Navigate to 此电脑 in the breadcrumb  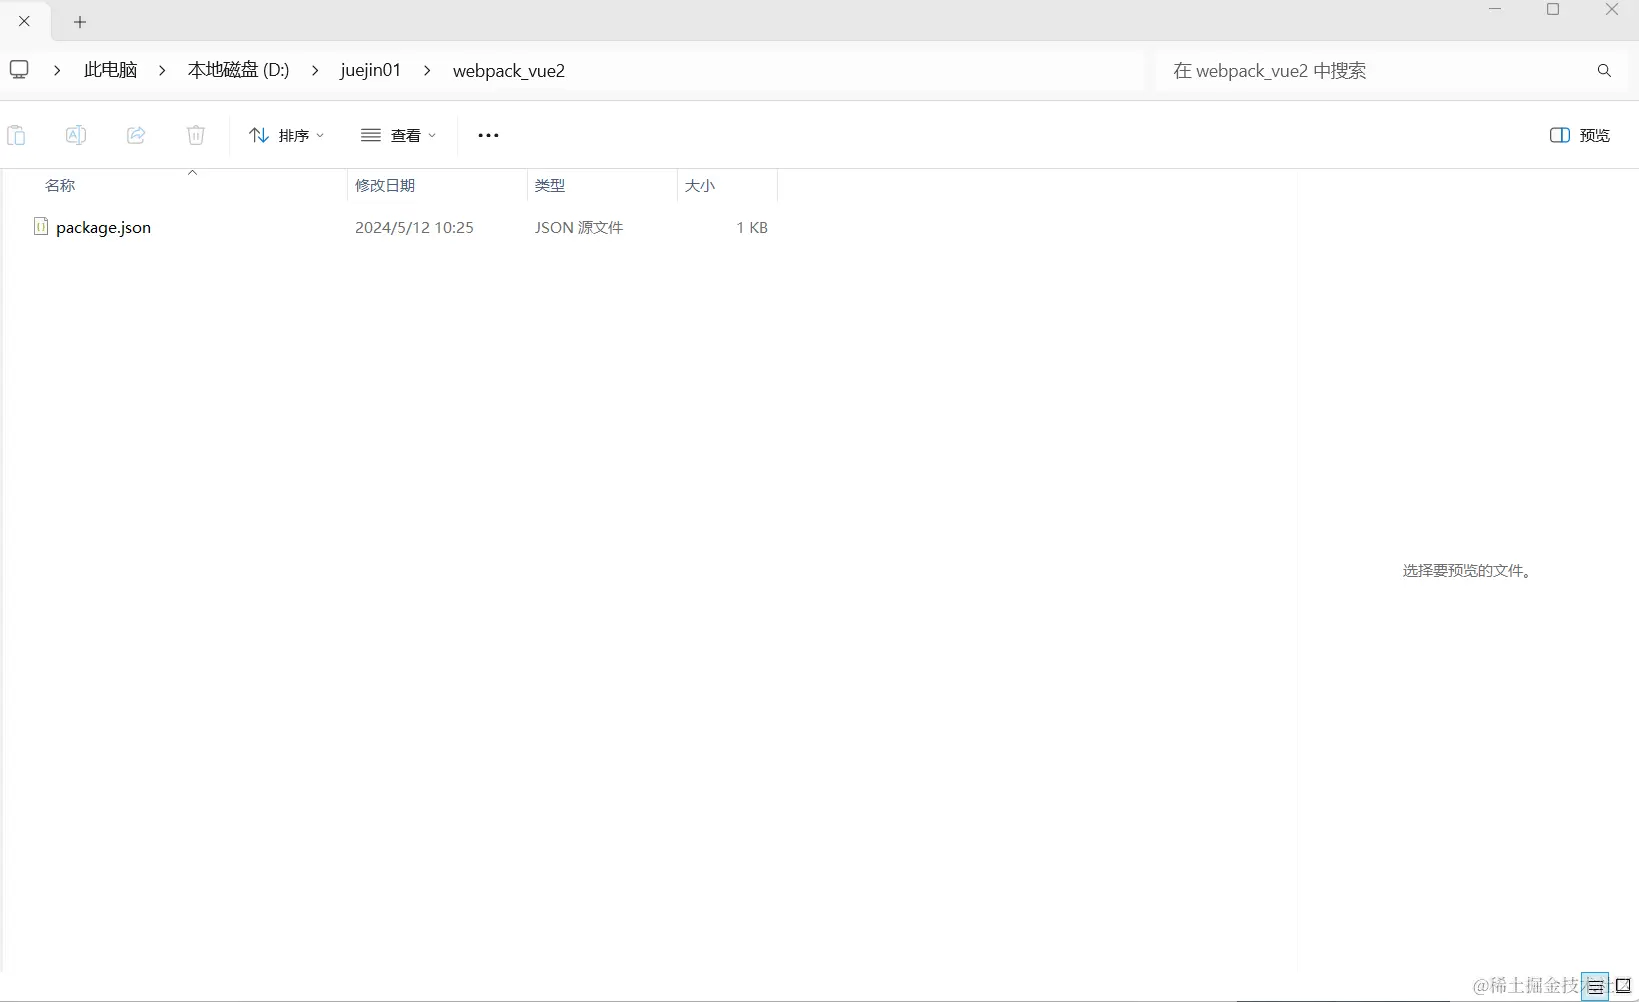point(110,70)
